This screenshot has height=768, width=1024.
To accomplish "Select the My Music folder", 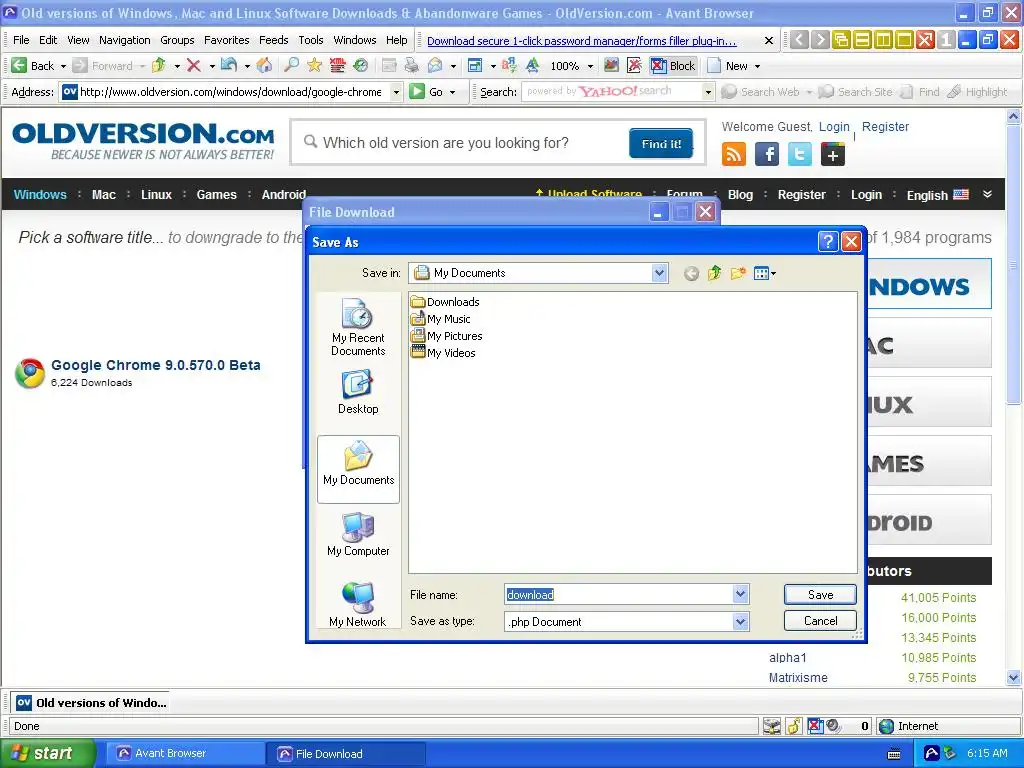I will point(440,319).
